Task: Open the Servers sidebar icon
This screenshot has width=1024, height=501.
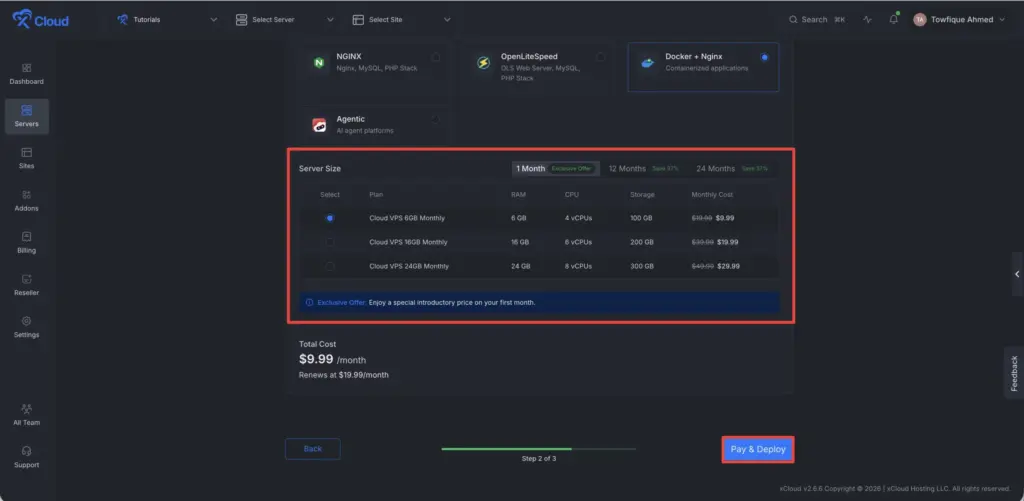Action: click(27, 110)
